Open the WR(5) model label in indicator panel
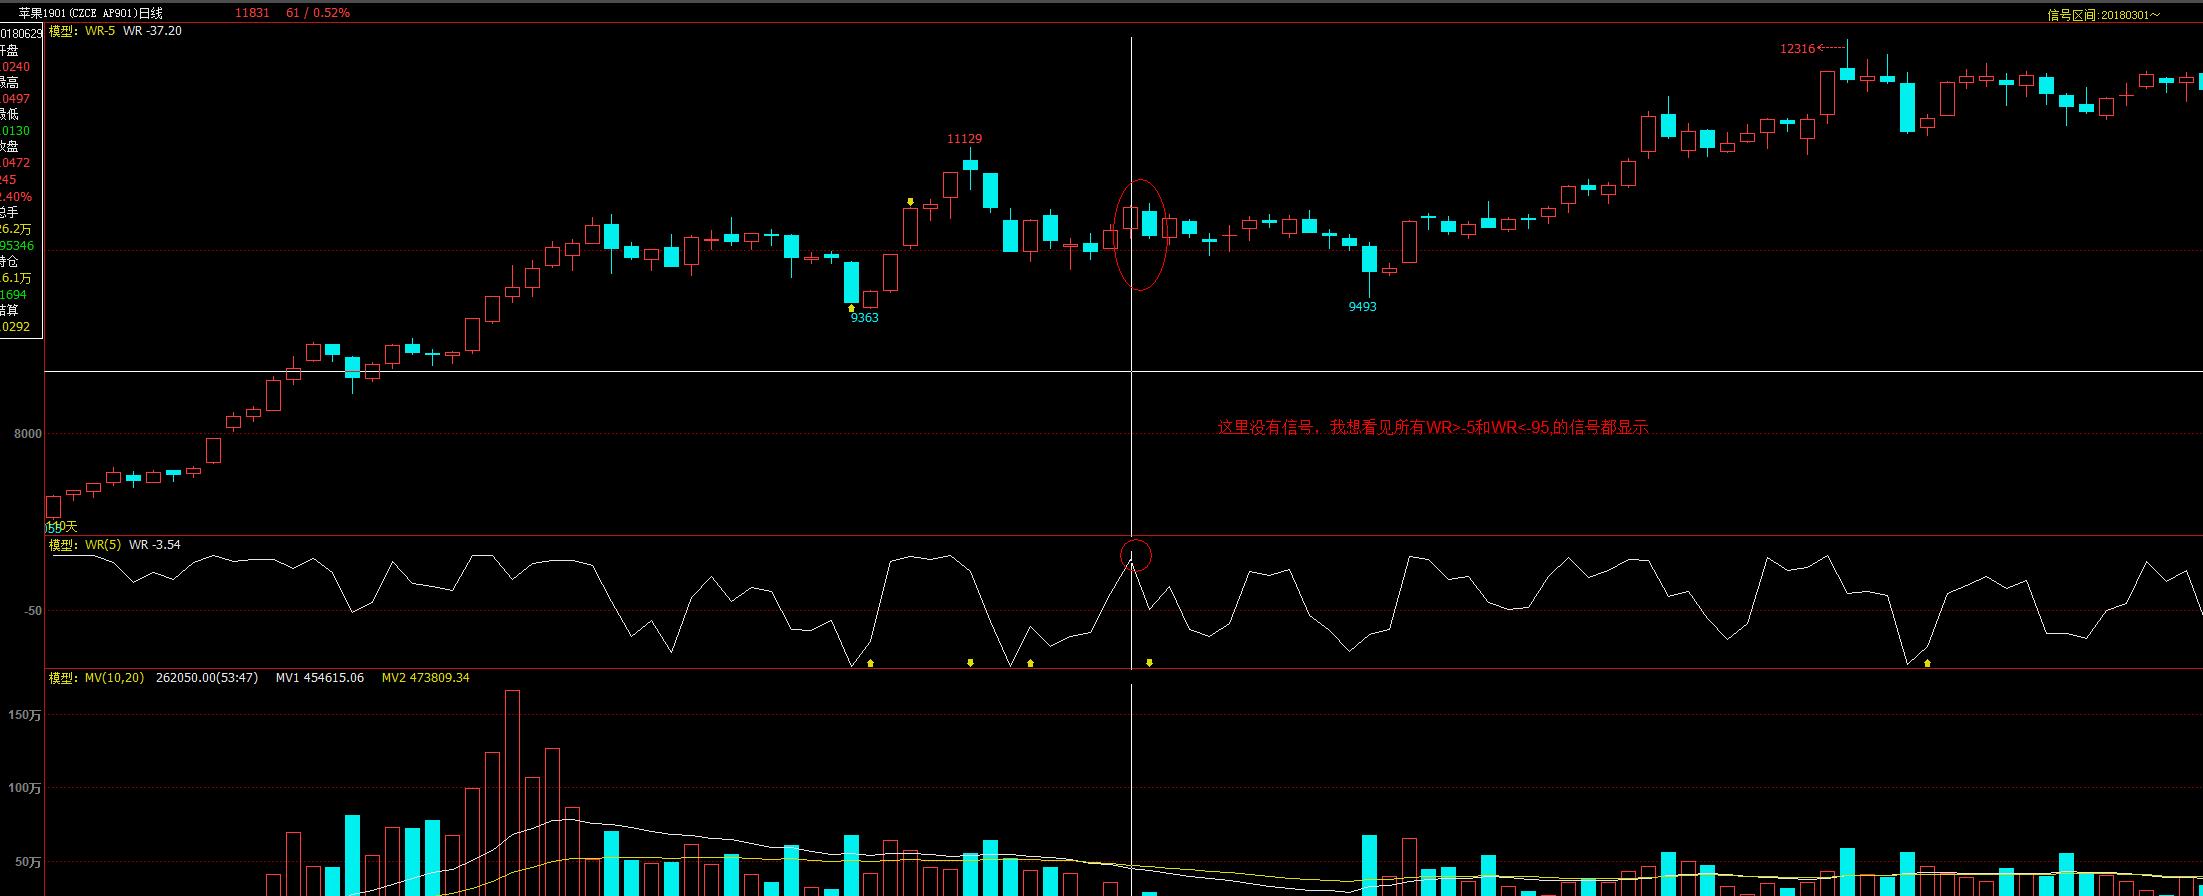 click(102, 545)
